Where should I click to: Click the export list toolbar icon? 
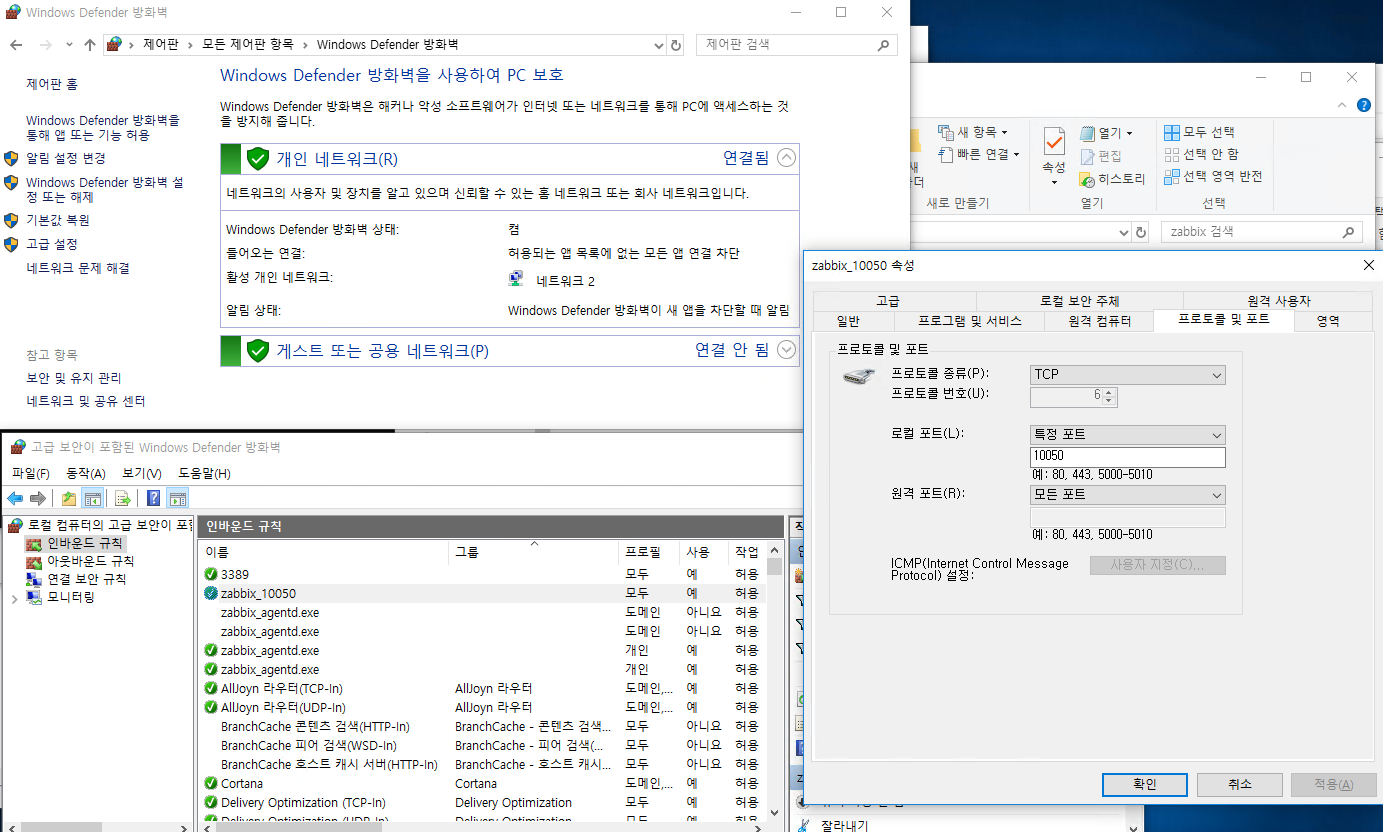(123, 498)
